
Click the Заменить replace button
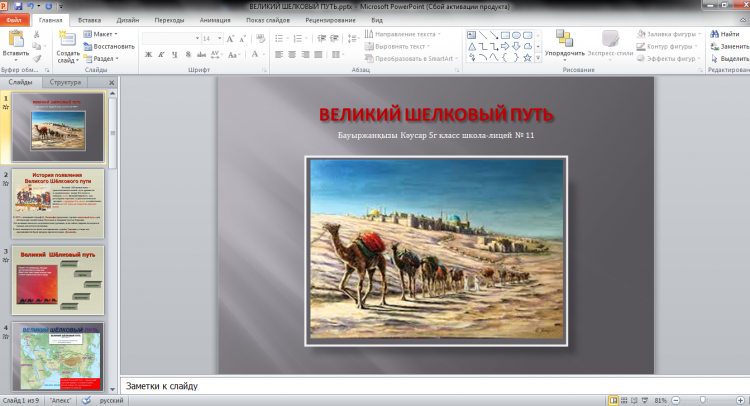tap(729, 46)
